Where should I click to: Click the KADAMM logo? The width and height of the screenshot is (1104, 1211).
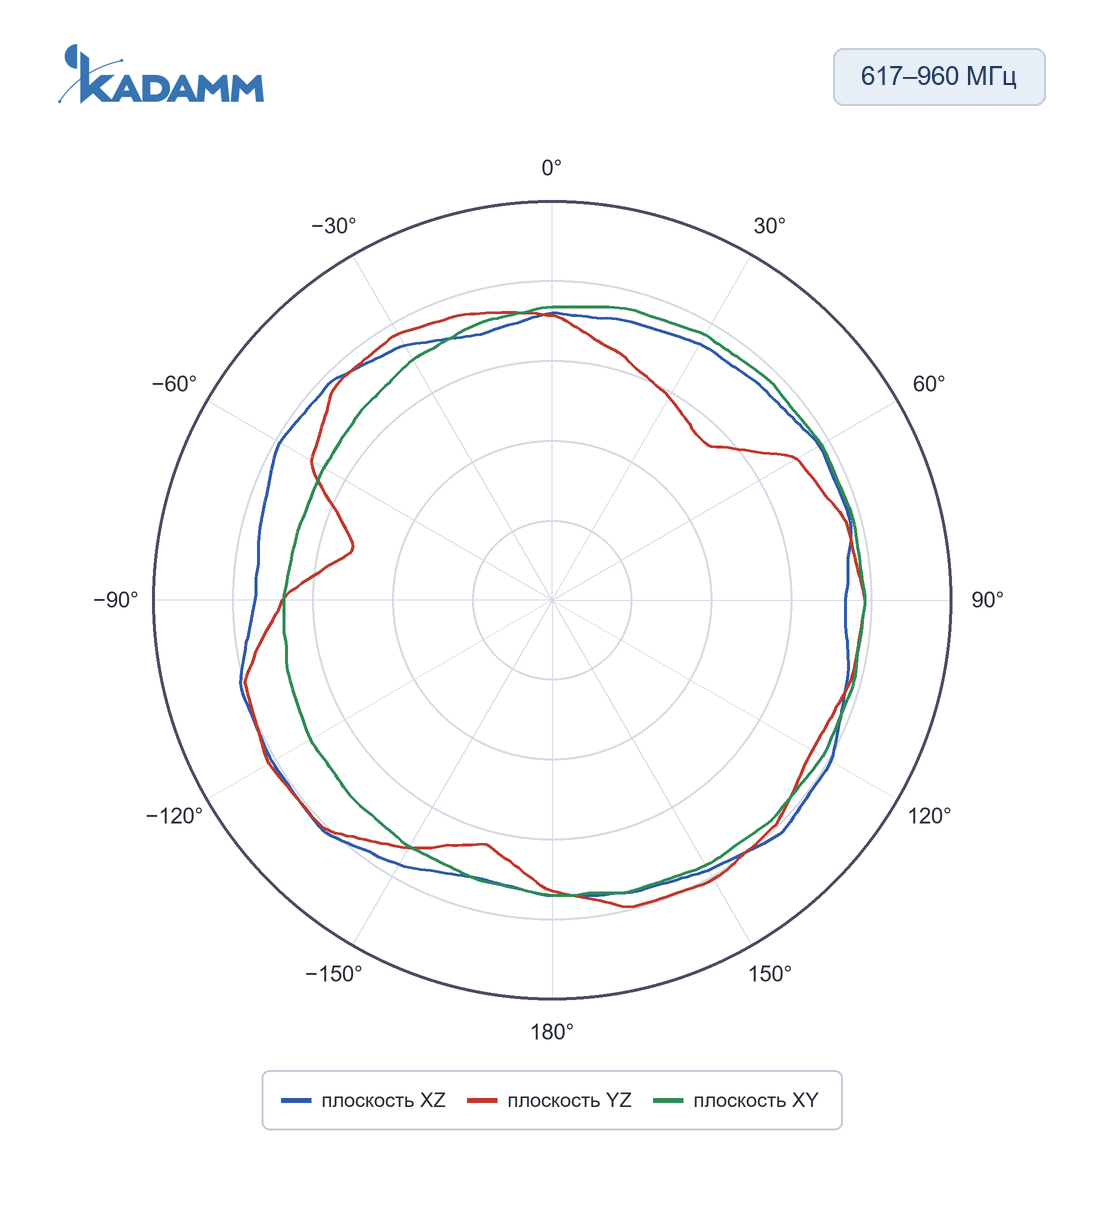point(161,74)
